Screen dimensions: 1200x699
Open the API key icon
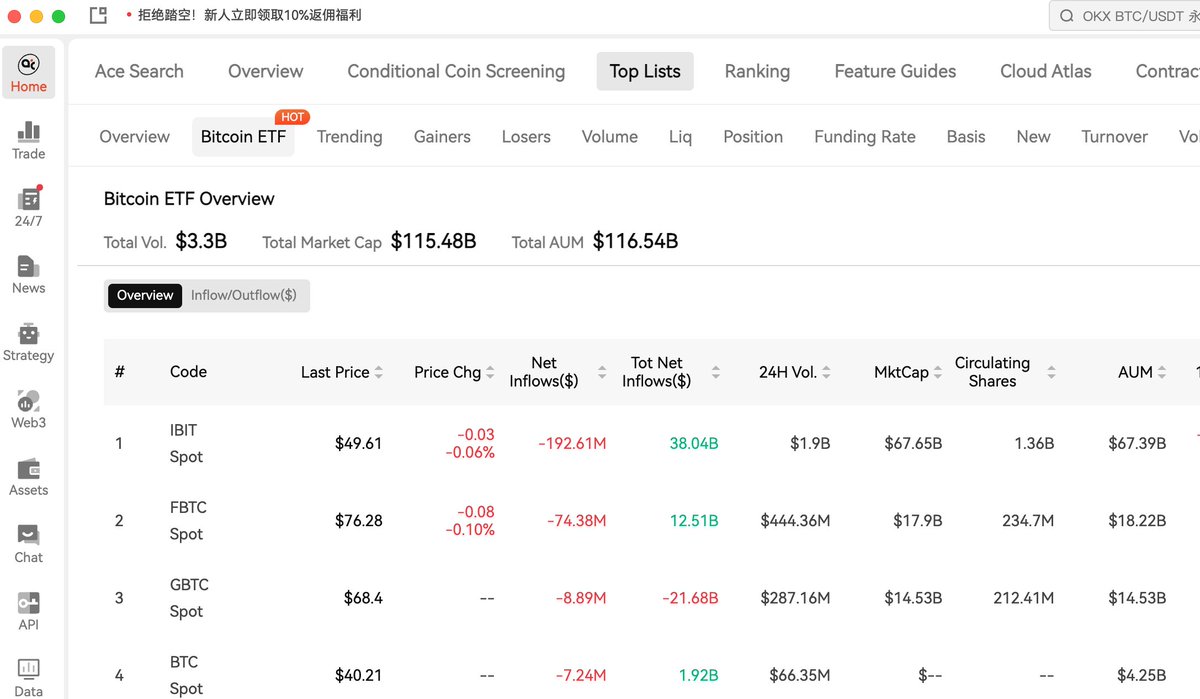pyautogui.click(x=29, y=611)
